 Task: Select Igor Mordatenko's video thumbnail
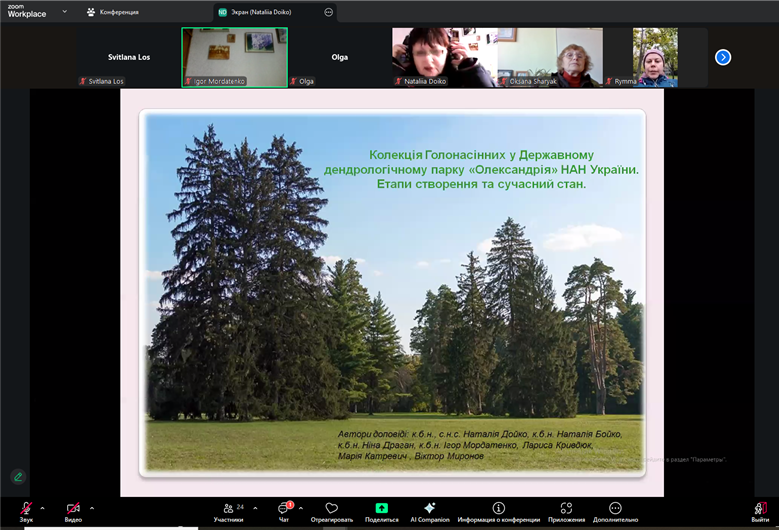coord(234,57)
